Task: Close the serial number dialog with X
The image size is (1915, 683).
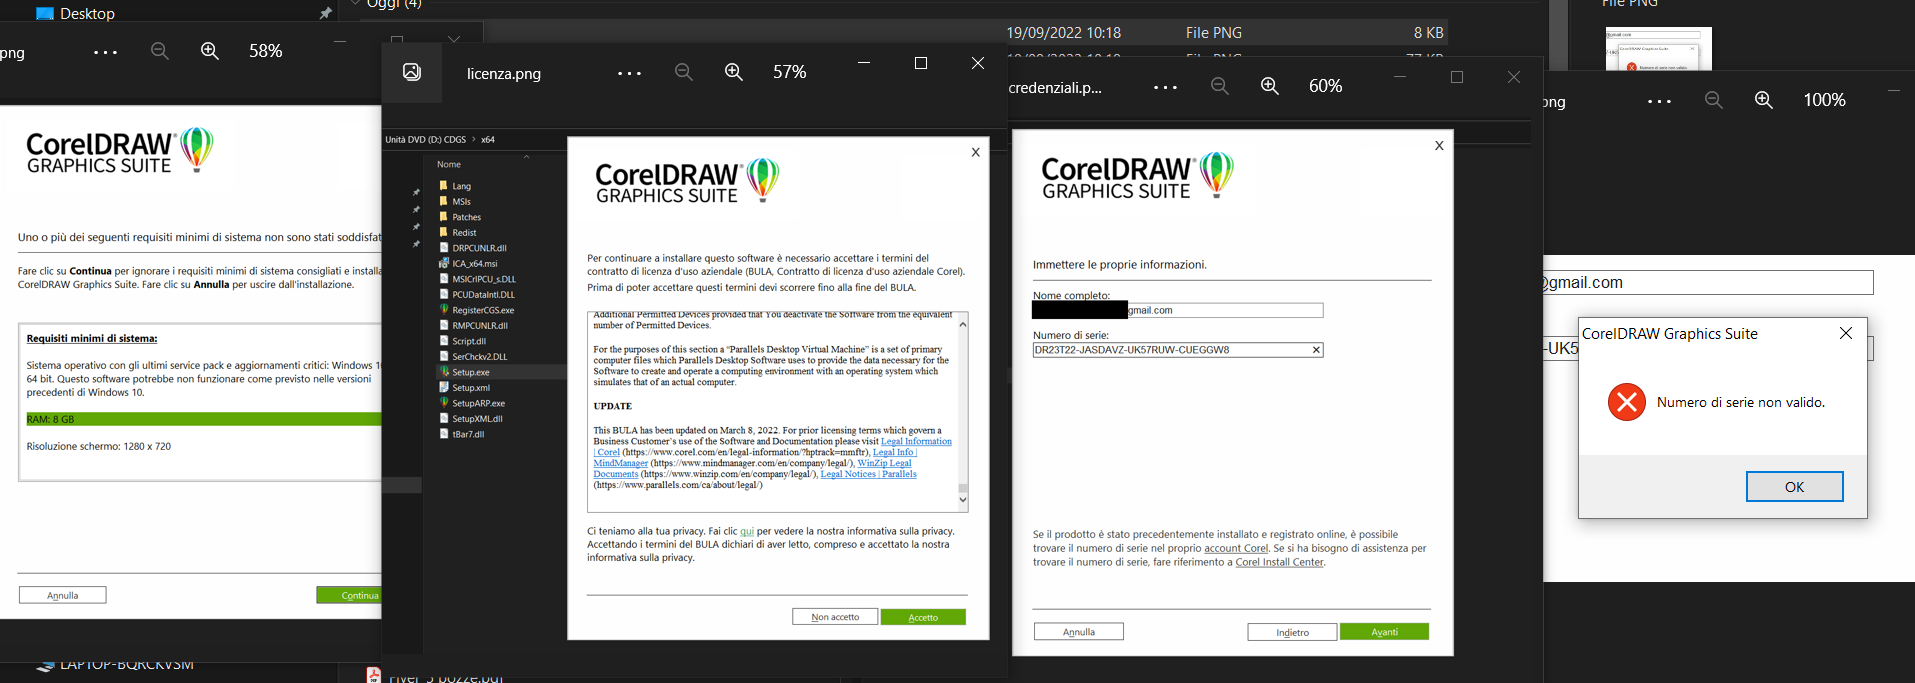Action: click(x=1439, y=146)
